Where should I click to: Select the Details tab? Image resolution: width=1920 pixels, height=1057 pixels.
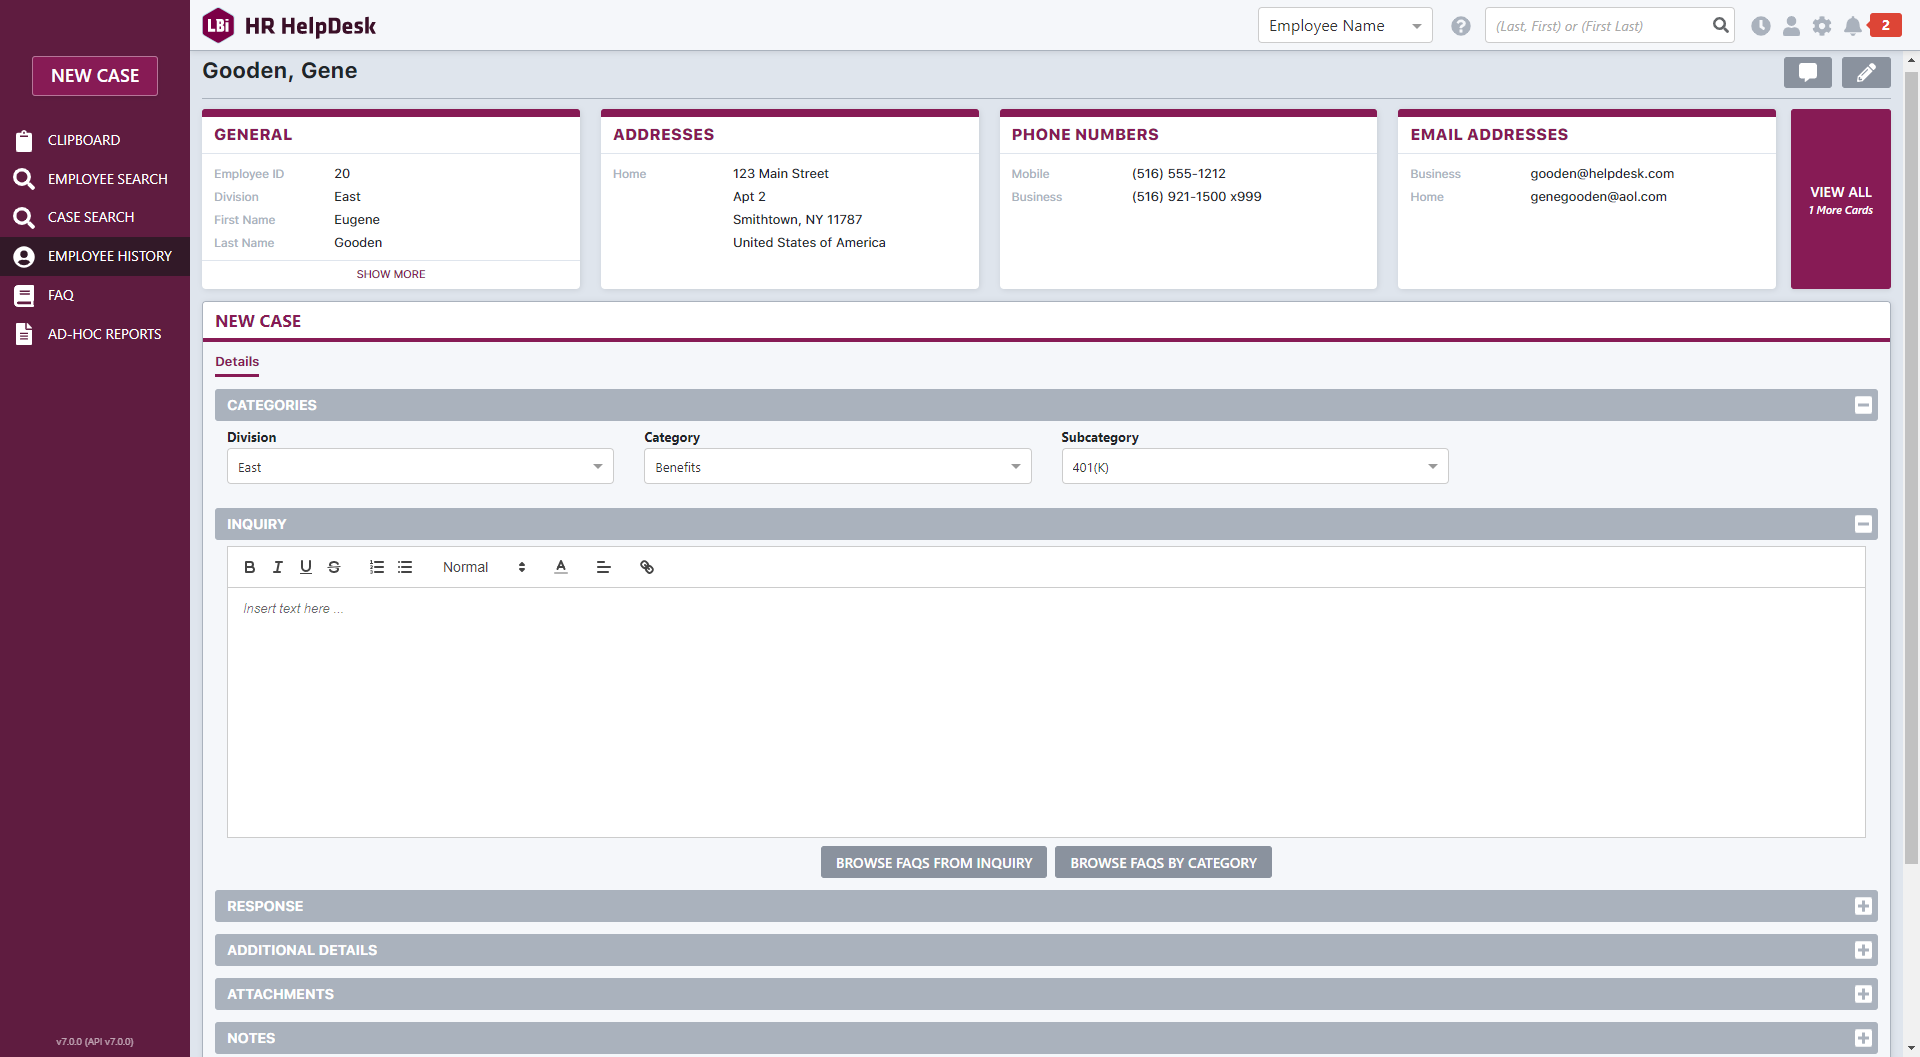click(x=237, y=362)
